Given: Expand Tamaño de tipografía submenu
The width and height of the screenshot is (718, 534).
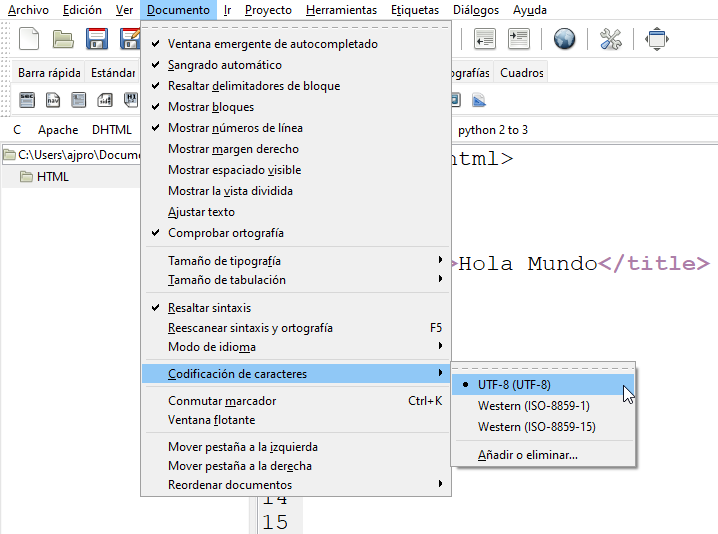Looking at the screenshot, I should pyautogui.click(x=224, y=261).
